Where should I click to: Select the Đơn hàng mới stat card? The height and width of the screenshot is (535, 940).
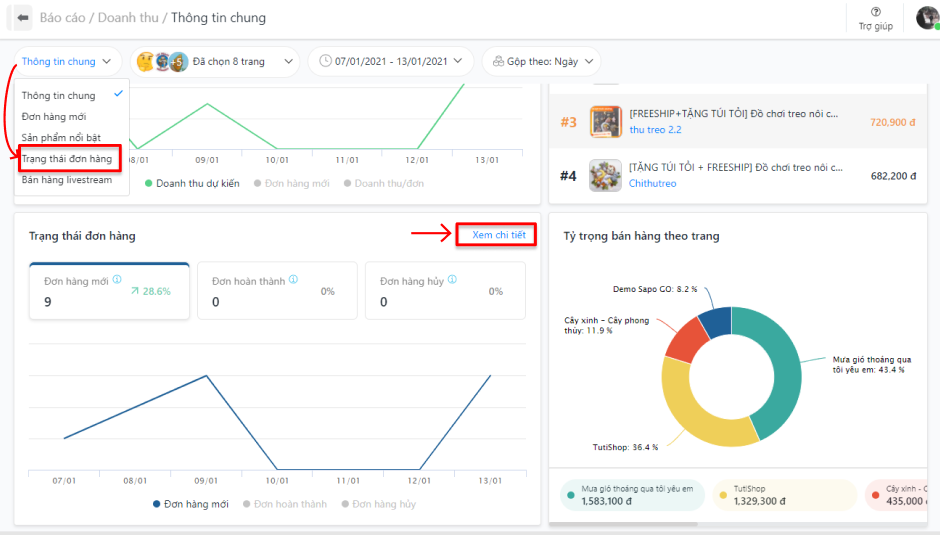tap(109, 291)
